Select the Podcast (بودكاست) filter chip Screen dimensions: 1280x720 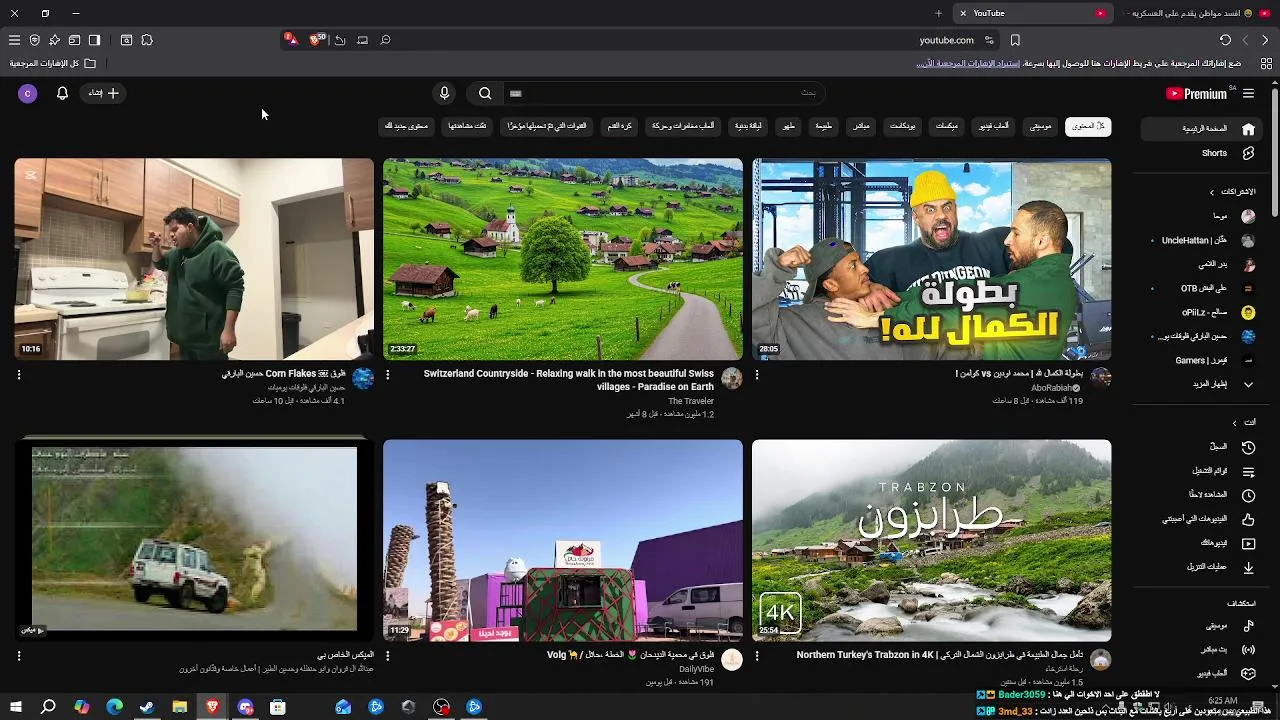tap(903, 127)
